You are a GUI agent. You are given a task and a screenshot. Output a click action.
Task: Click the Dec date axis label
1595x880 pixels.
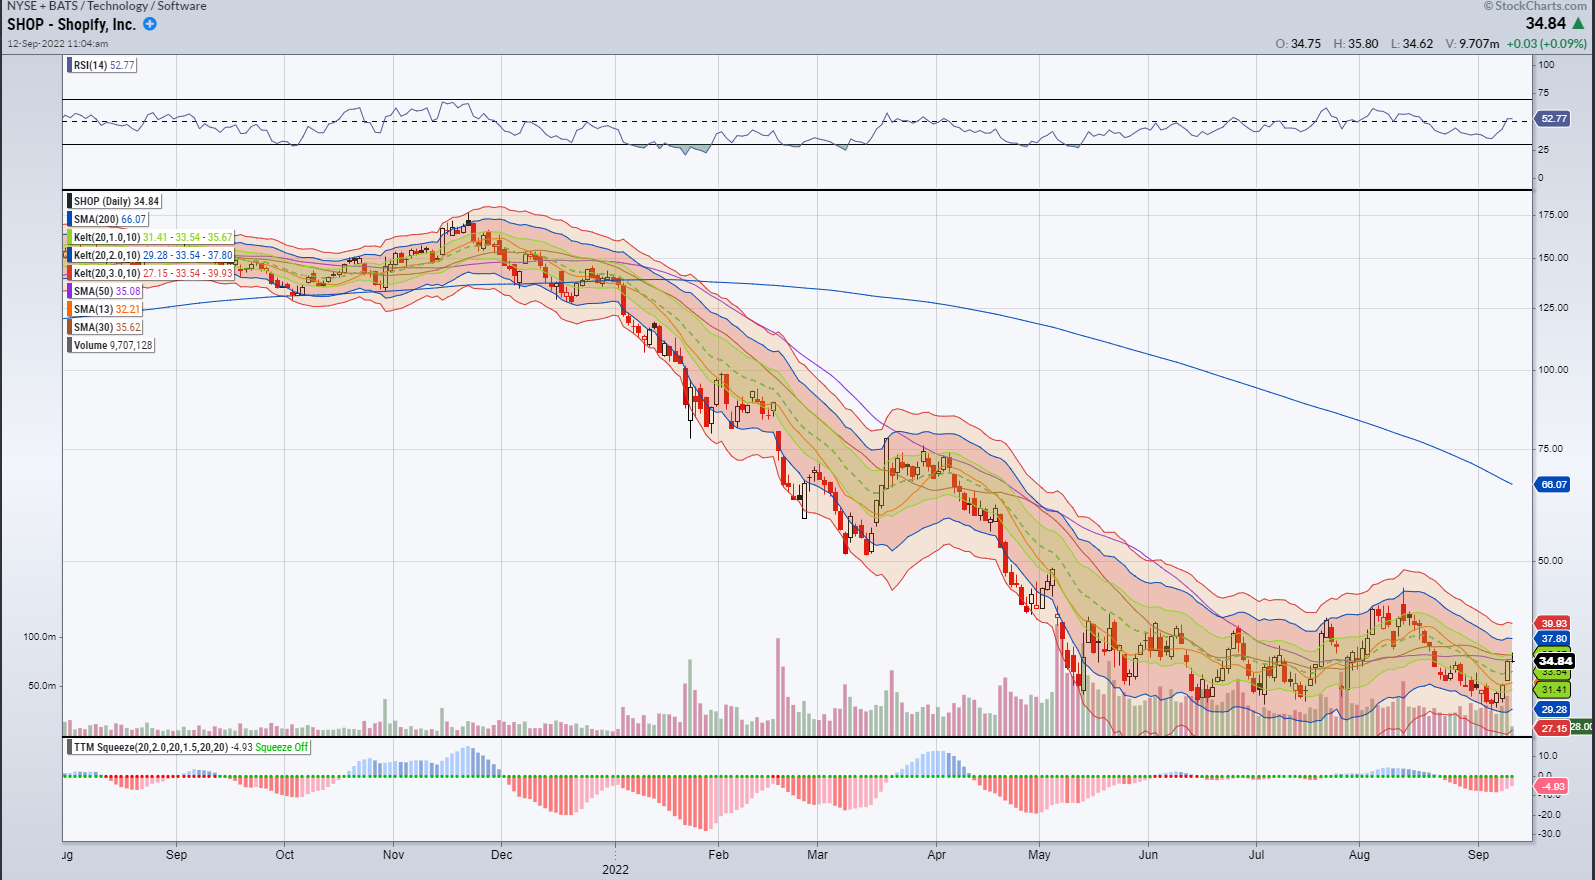(501, 854)
